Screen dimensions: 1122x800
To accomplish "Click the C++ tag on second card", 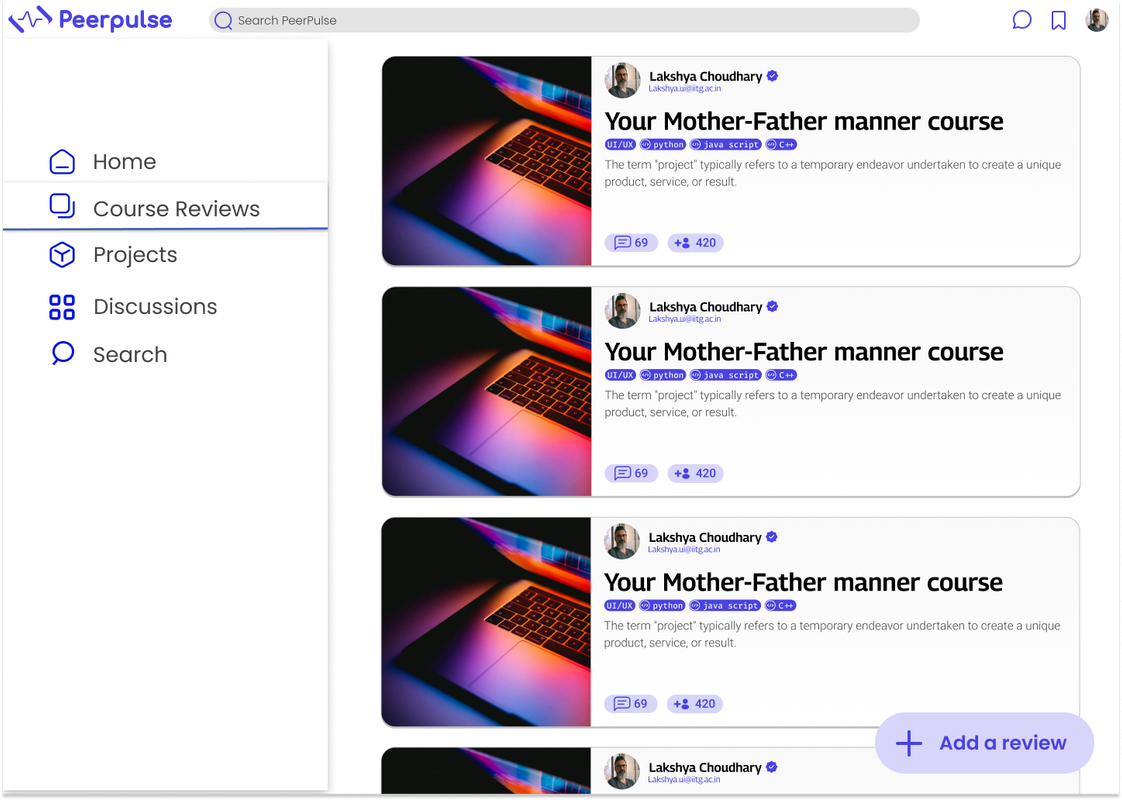I will pyautogui.click(x=781, y=375).
